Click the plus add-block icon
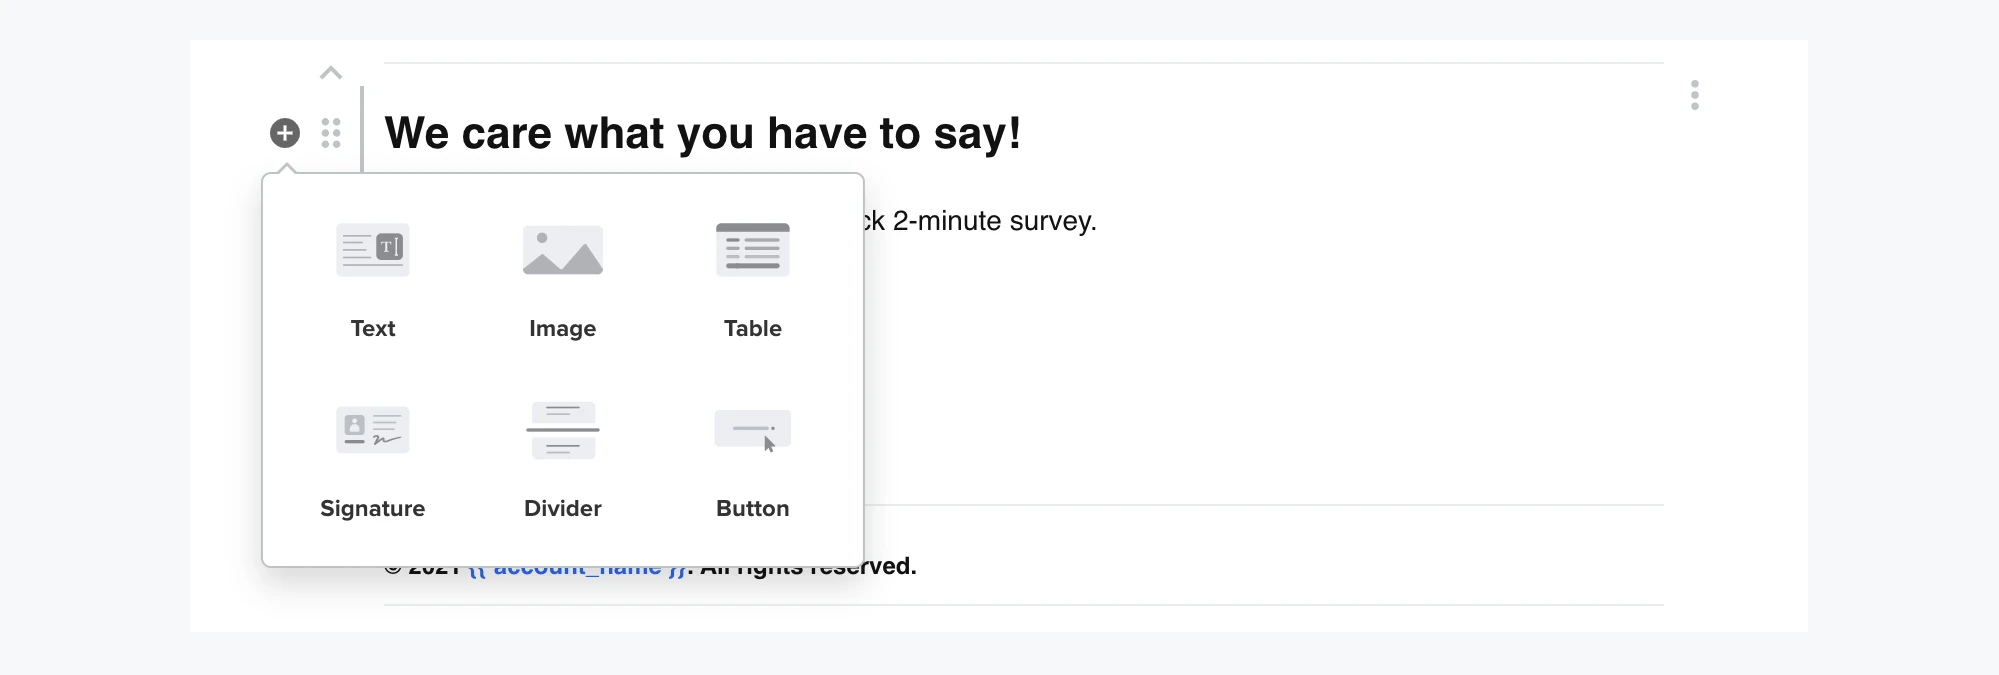 285,133
